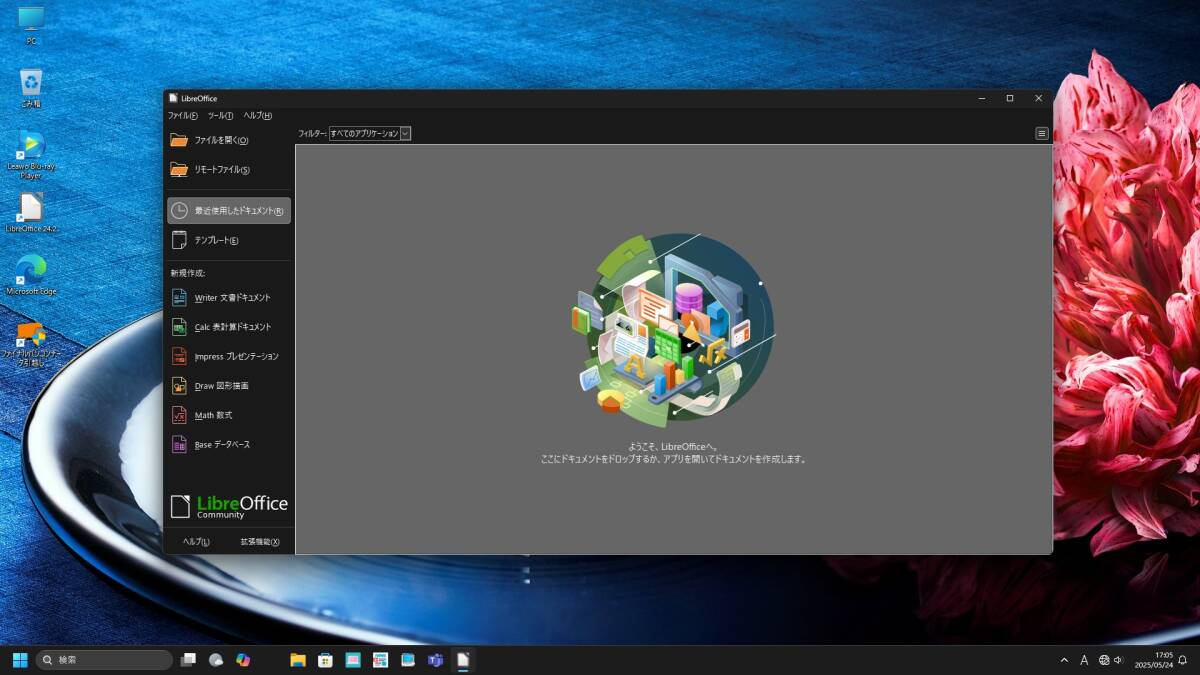Open the ツール(T) menu
The width and height of the screenshot is (1200, 675).
pyautogui.click(x=220, y=116)
